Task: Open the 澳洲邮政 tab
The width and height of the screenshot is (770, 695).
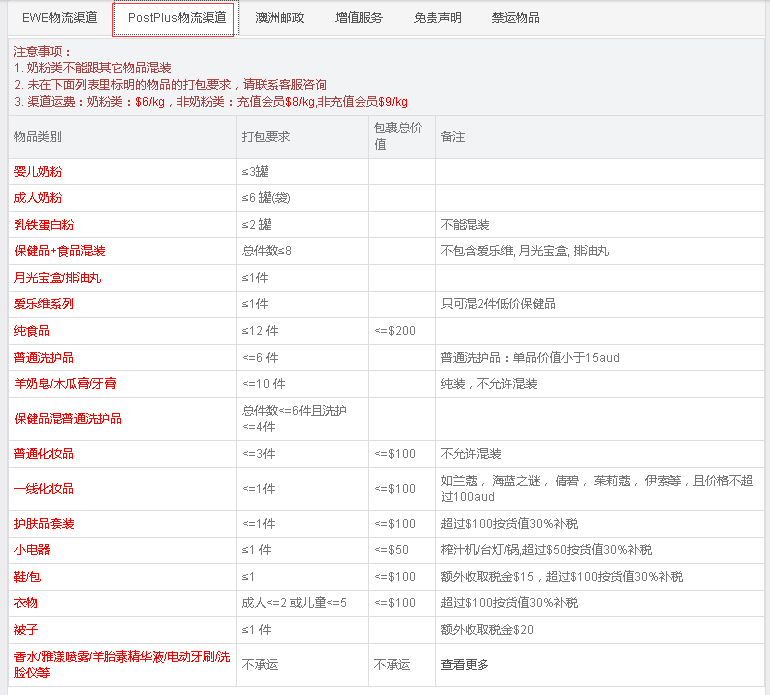Action: click(279, 18)
